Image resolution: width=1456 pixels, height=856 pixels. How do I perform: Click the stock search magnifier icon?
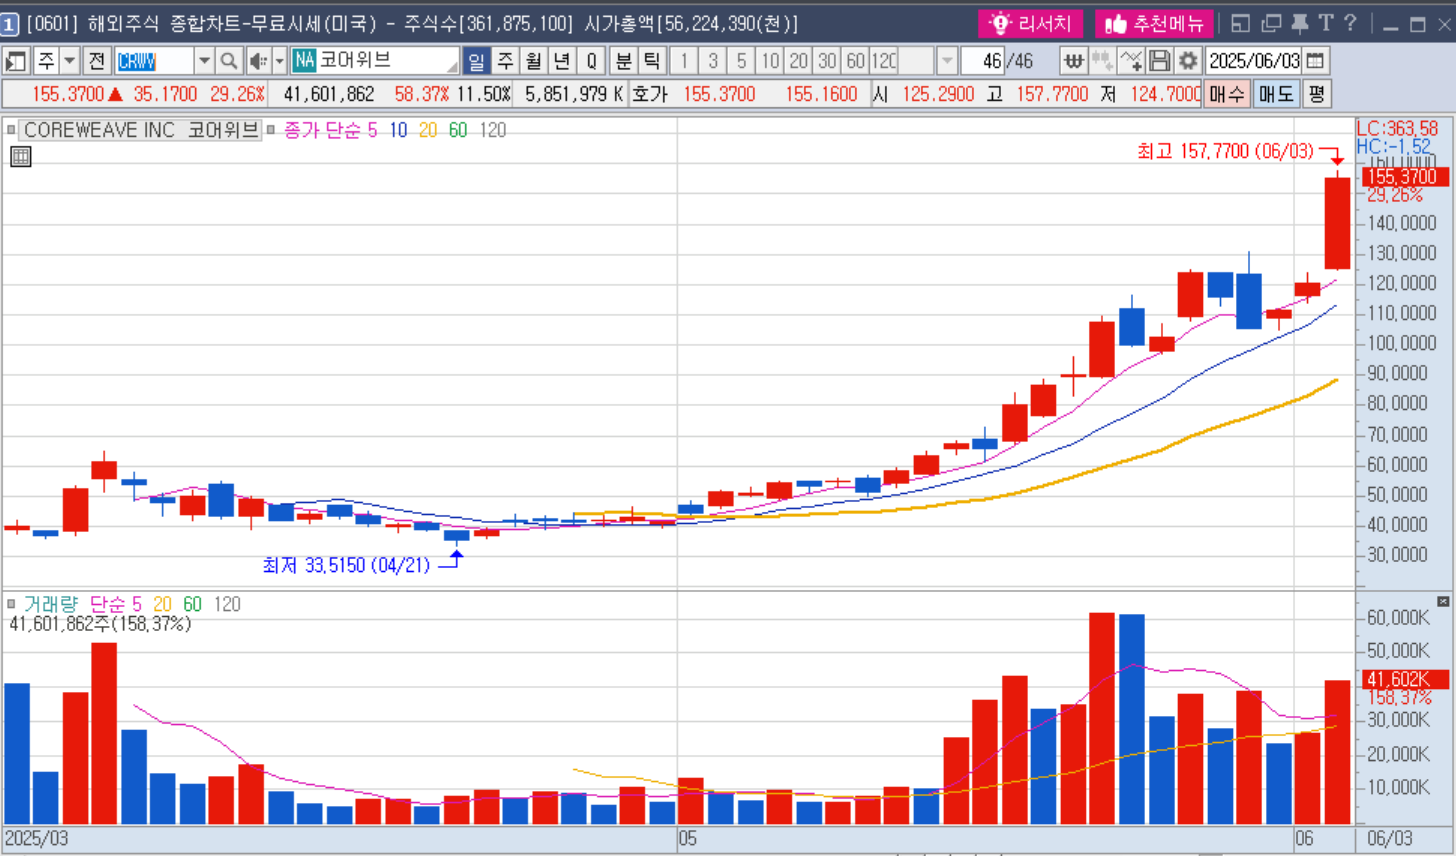228,61
